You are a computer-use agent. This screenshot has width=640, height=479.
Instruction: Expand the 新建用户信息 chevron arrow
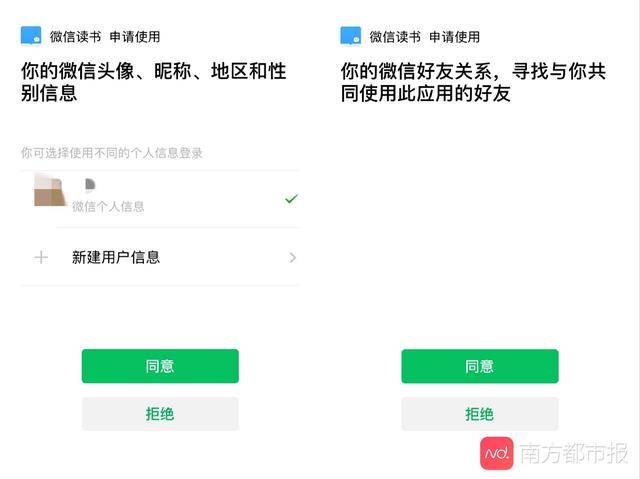(292, 257)
